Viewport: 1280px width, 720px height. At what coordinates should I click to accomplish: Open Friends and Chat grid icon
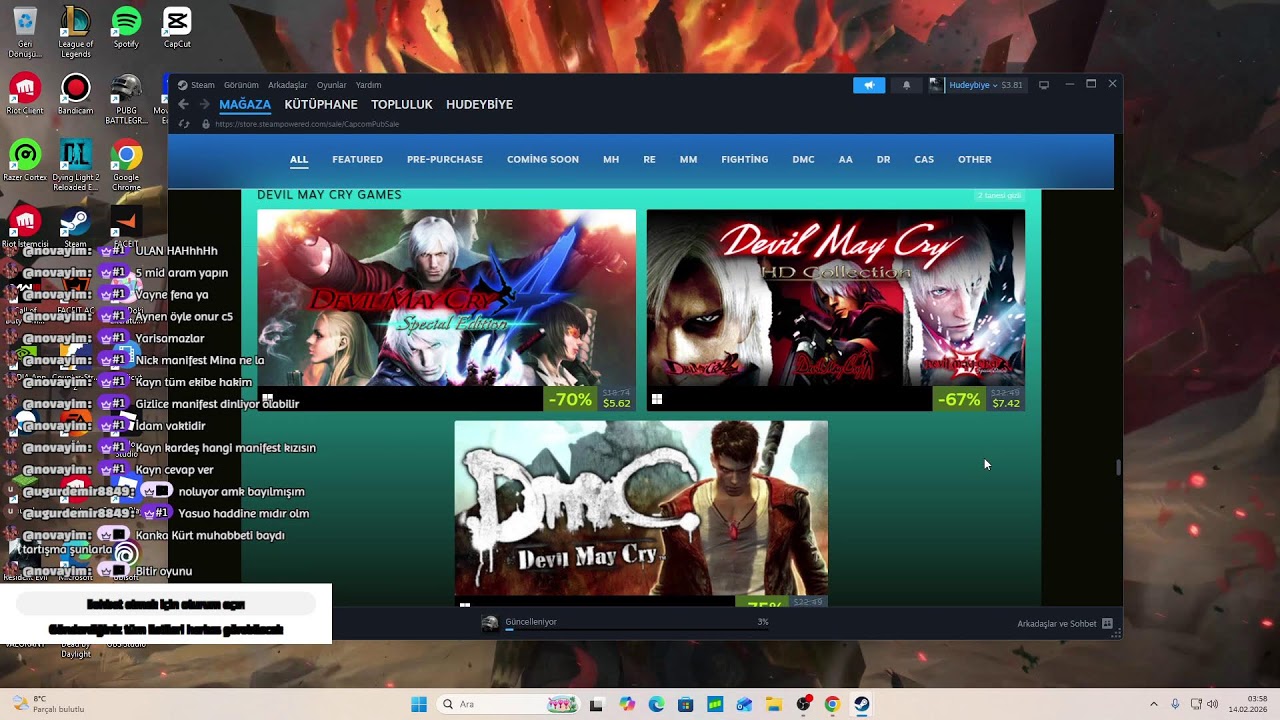[x=1107, y=623]
